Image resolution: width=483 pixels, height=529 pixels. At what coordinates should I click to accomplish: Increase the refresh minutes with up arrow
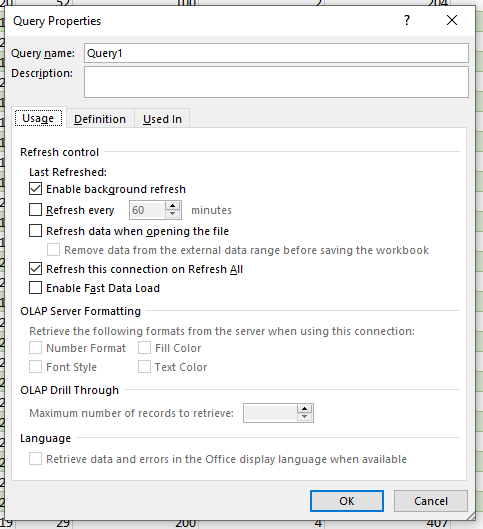pyautogui.click(x=173, y=206)
